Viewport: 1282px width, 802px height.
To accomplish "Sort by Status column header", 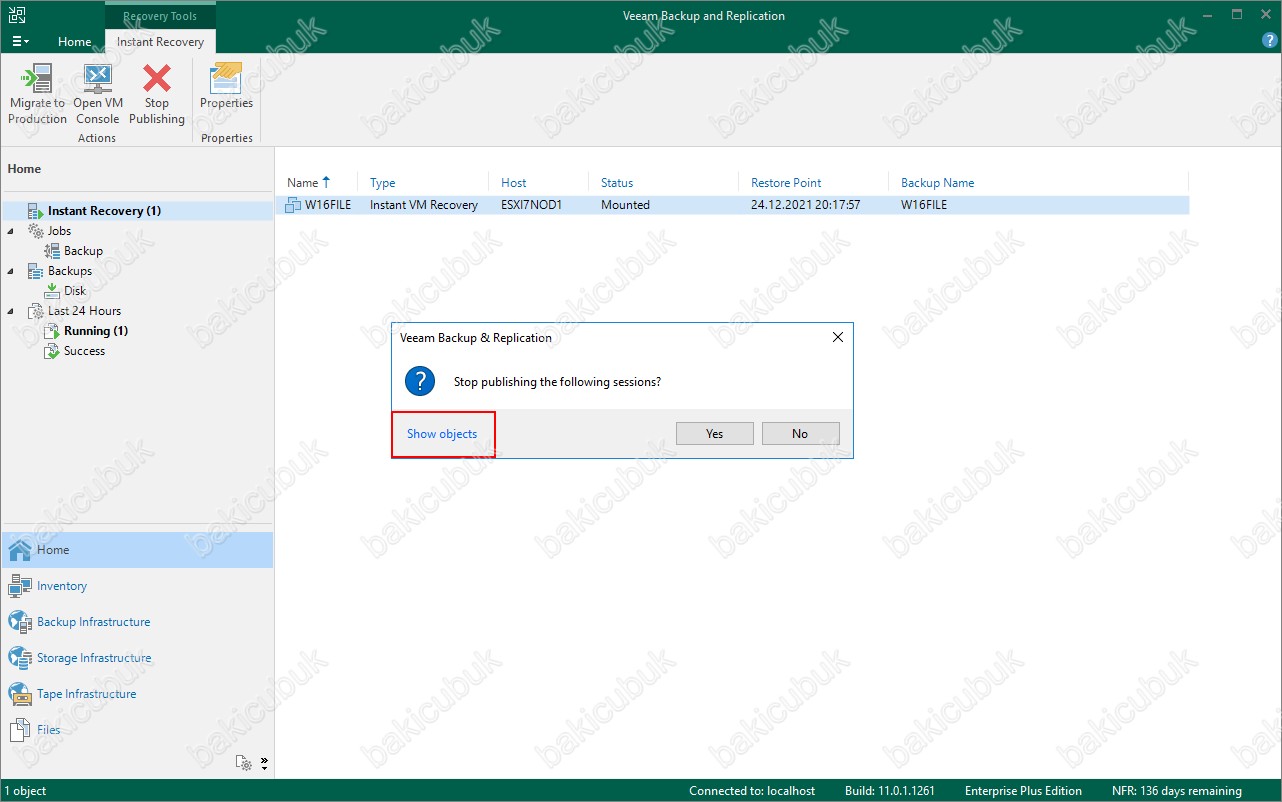I will click(x=617, y=183).
